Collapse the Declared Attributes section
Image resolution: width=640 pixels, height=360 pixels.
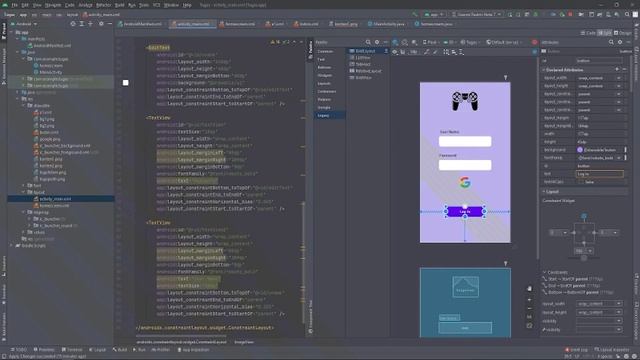coord(544,70)
